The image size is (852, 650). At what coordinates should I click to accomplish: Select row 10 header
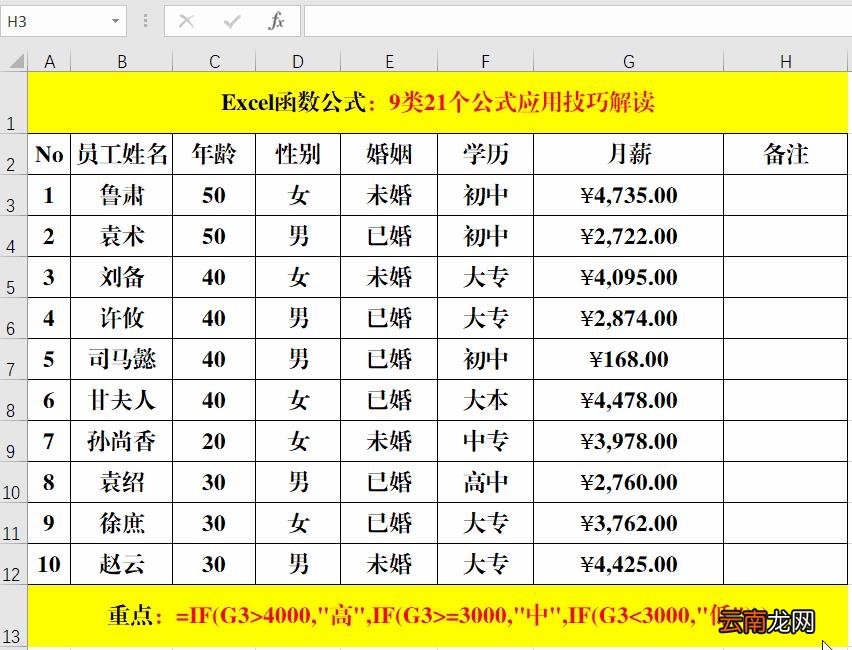pos(14,482)
